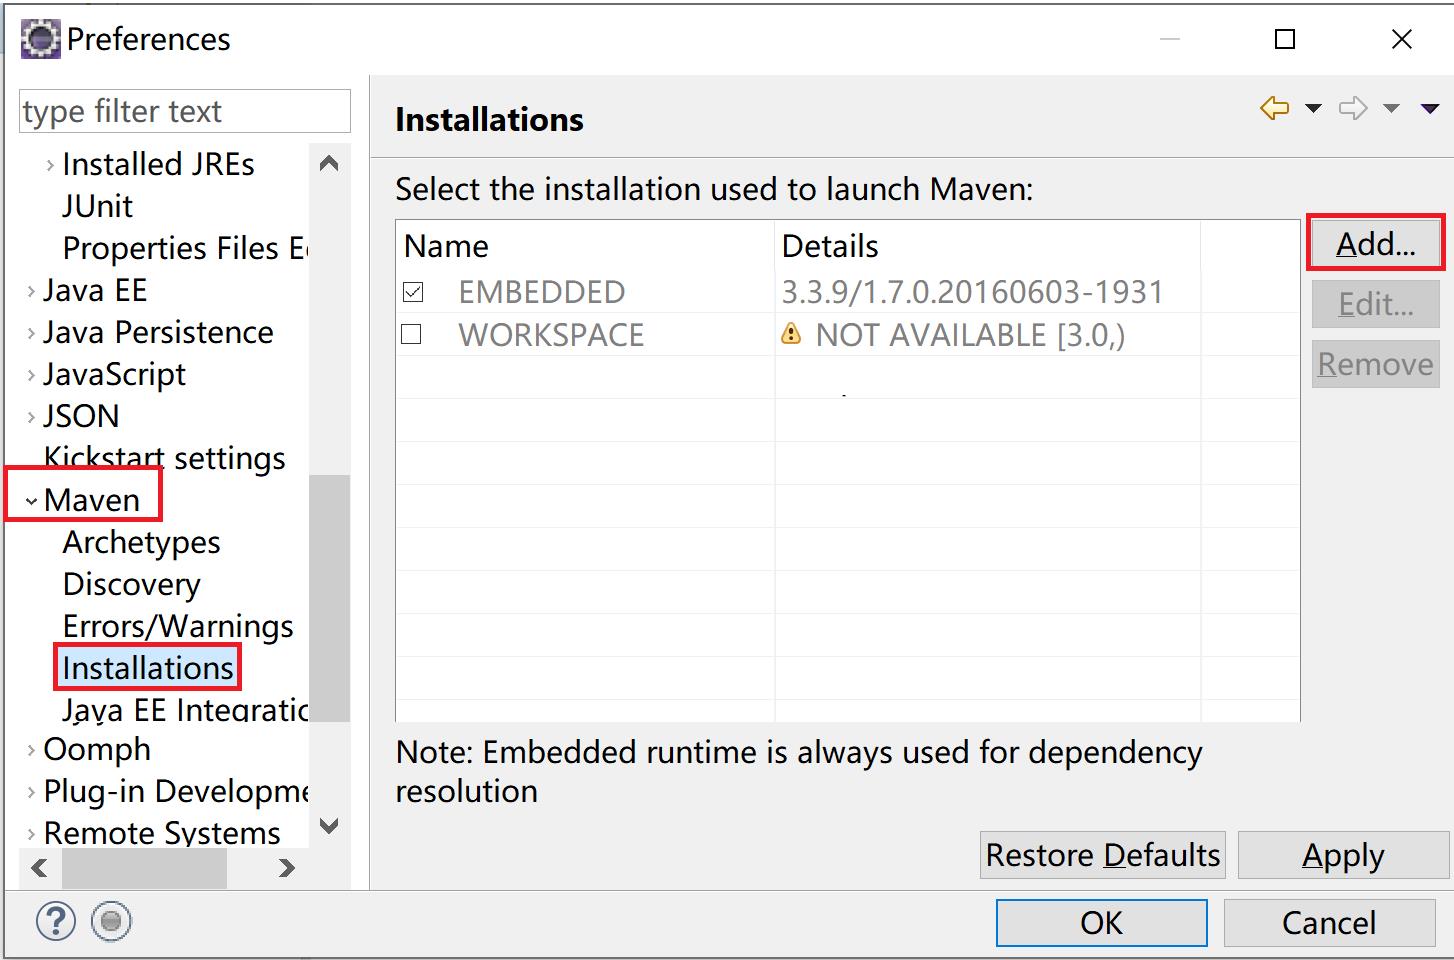The image size is (1454, 960).
Task: Click the type filter text field
Action: pyautogui.click(x=185, y=111)
